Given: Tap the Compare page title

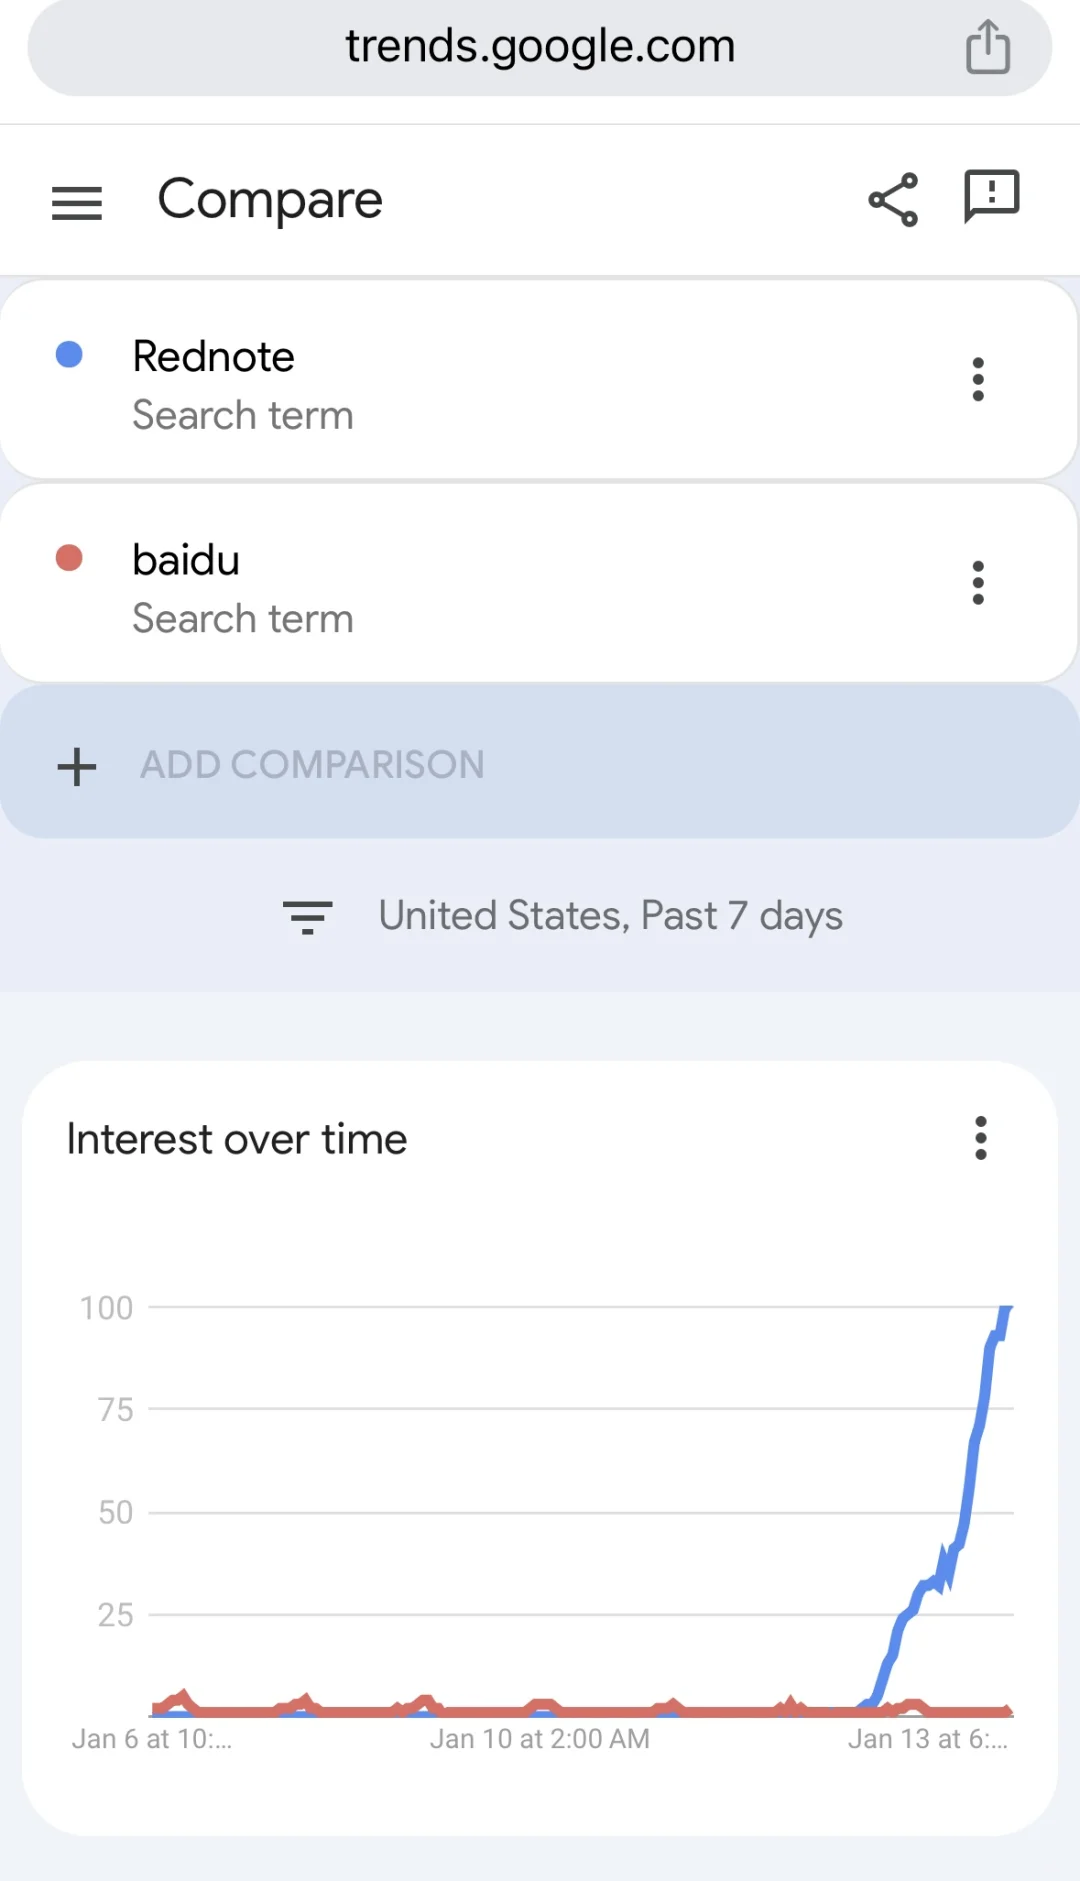Looking at the screenshot, I should click(270, 200).
